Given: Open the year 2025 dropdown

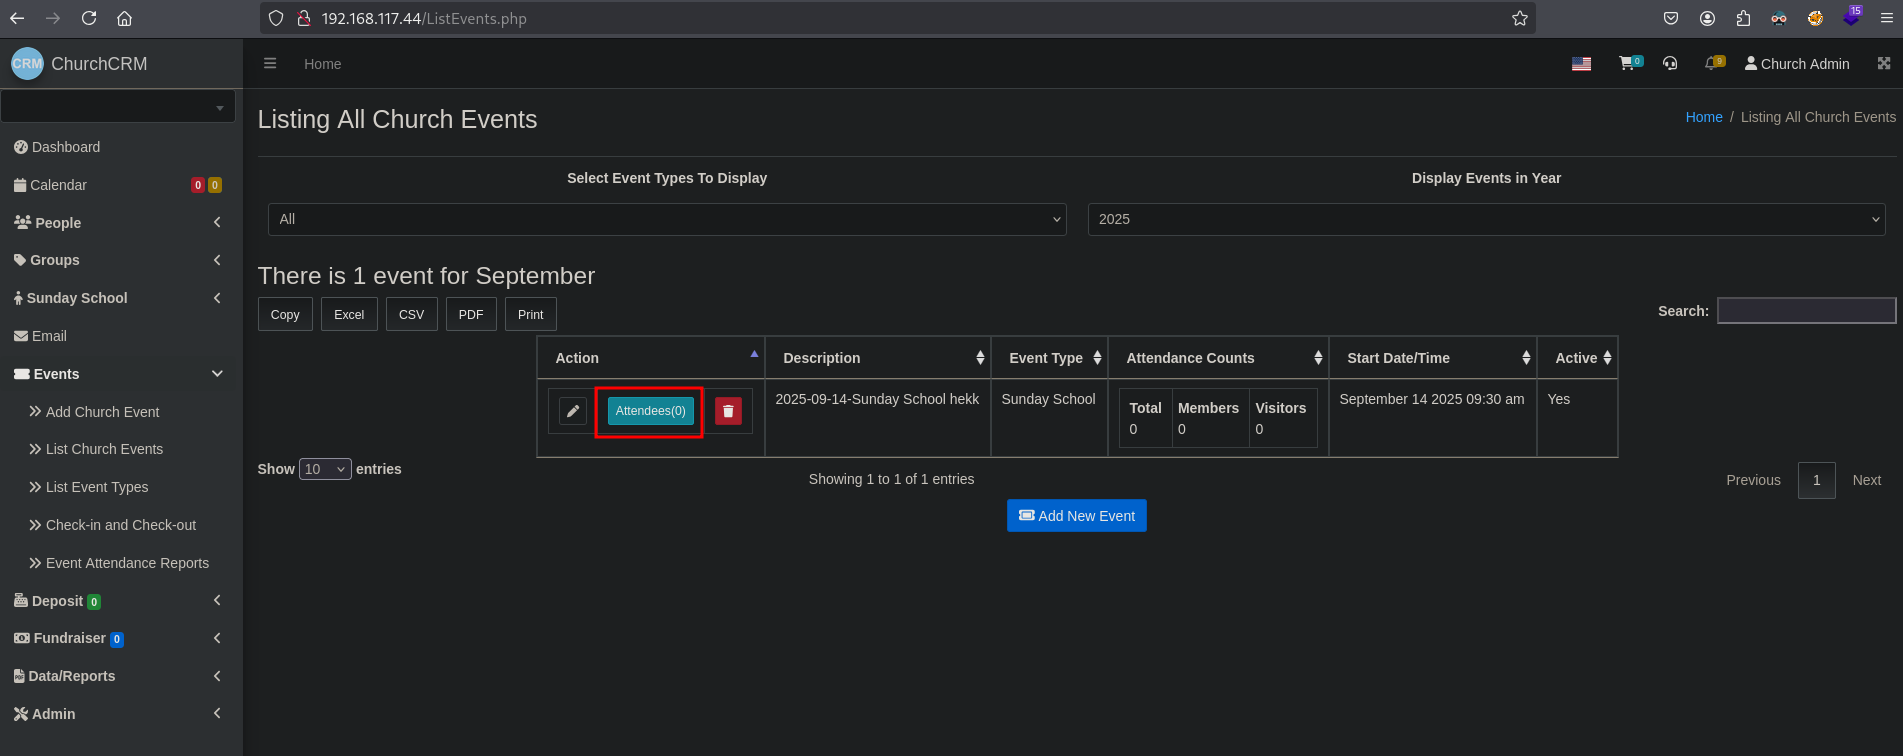Looking at the screenshot, I should pos(1486,219).
